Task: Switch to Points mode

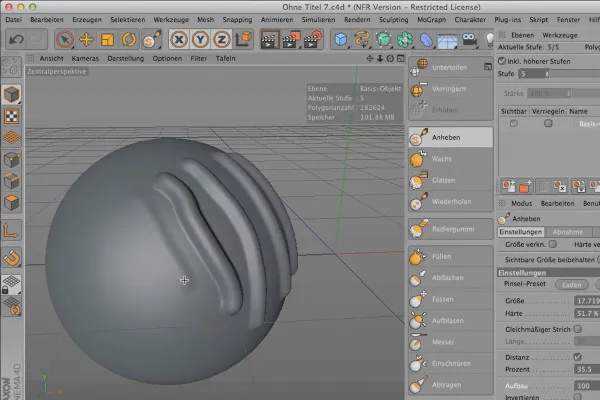Action: click(x=11, y=159)
